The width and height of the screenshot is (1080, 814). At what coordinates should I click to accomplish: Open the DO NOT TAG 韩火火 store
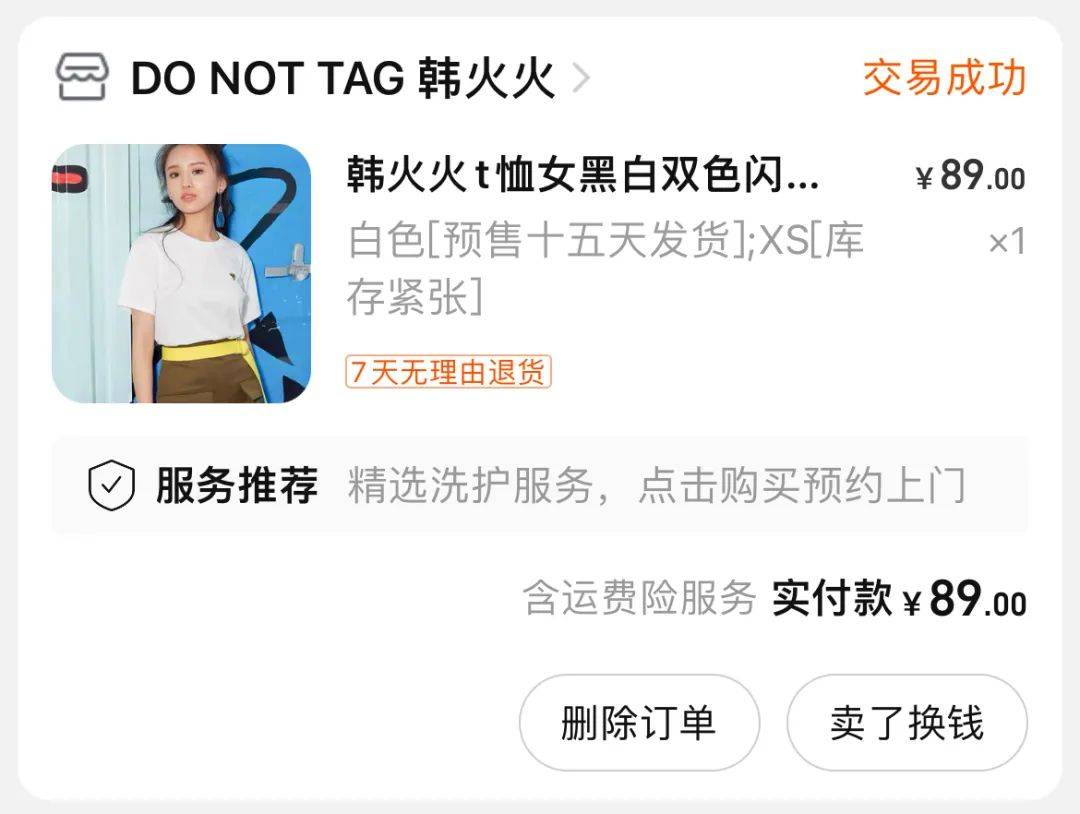click(342, 79)
